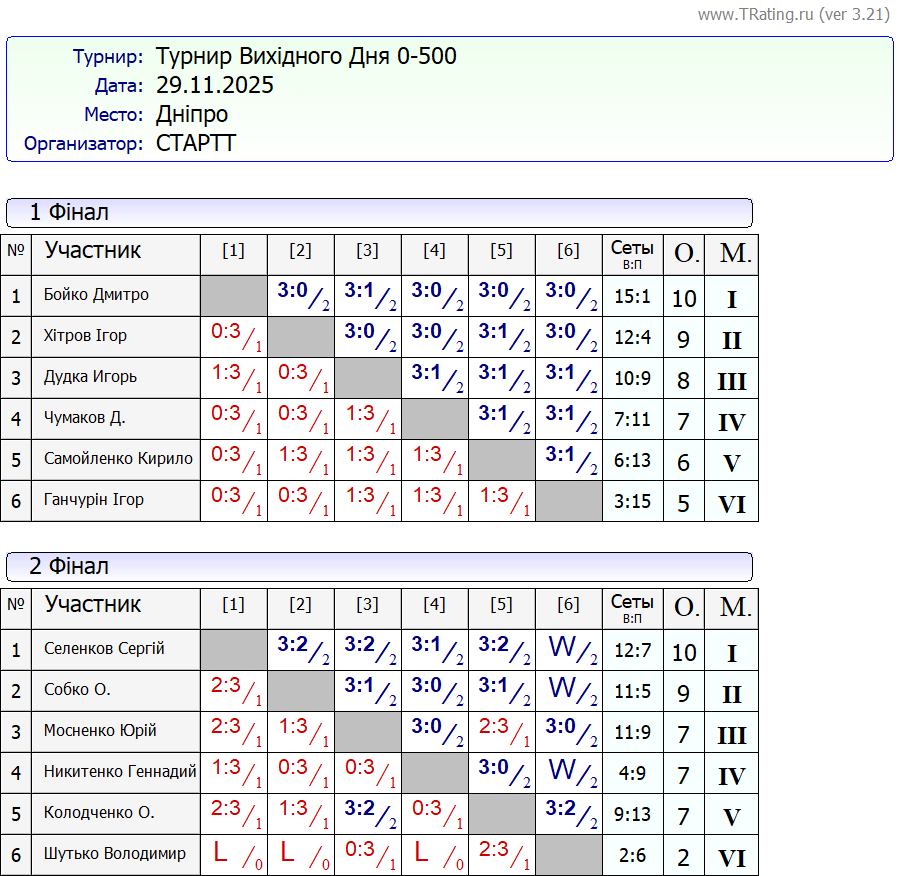Click player name Бойко Дмитро
The image size is (900, 876).
tap(96, 295)
